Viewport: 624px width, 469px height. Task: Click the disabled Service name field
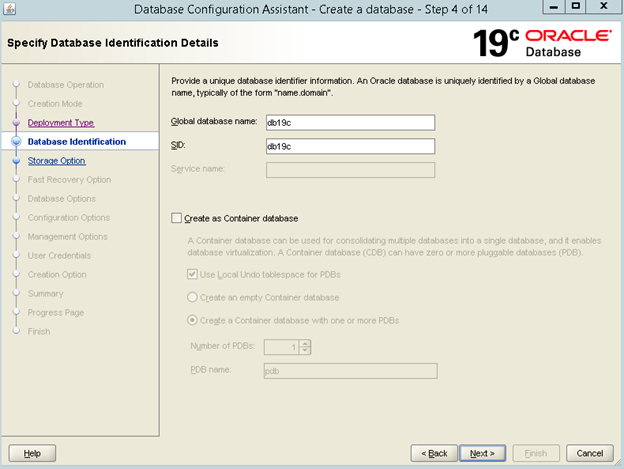pos(350,170)
